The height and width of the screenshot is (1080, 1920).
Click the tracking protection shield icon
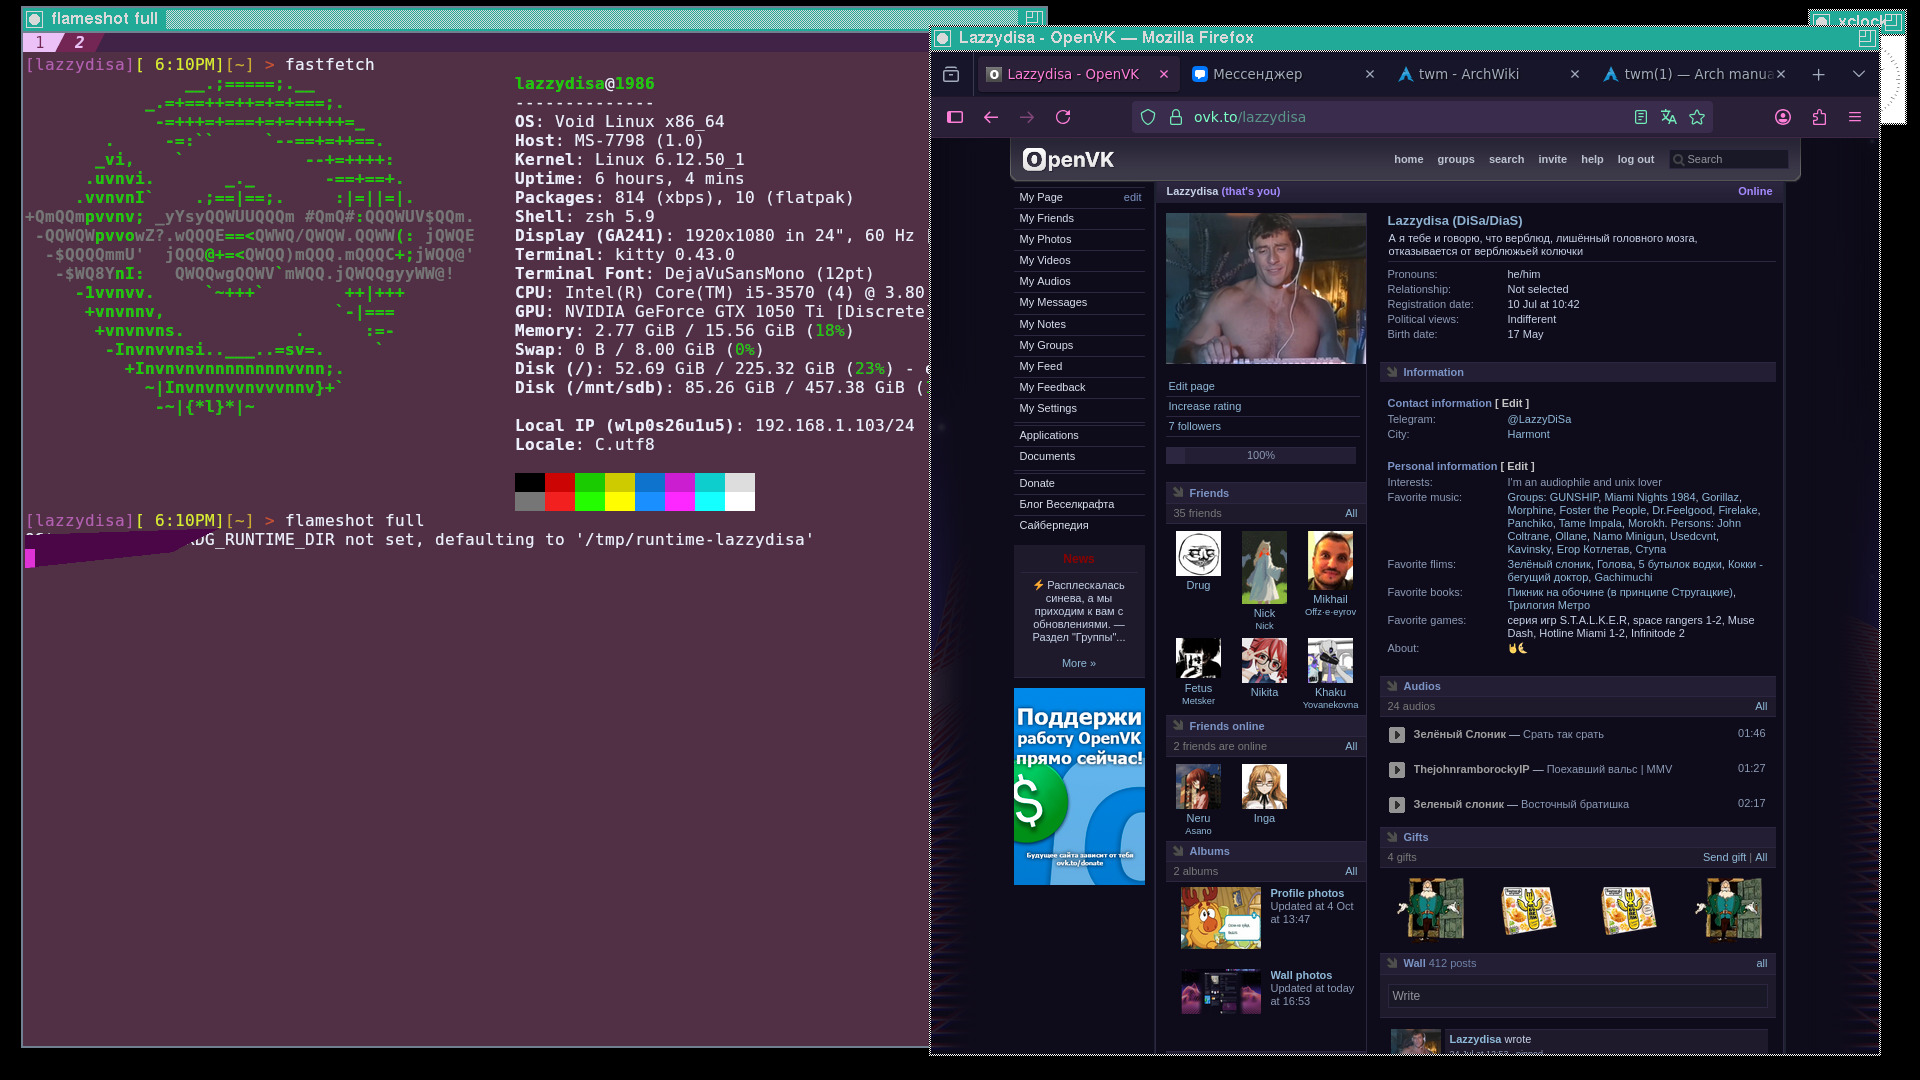click(1148, 117)
